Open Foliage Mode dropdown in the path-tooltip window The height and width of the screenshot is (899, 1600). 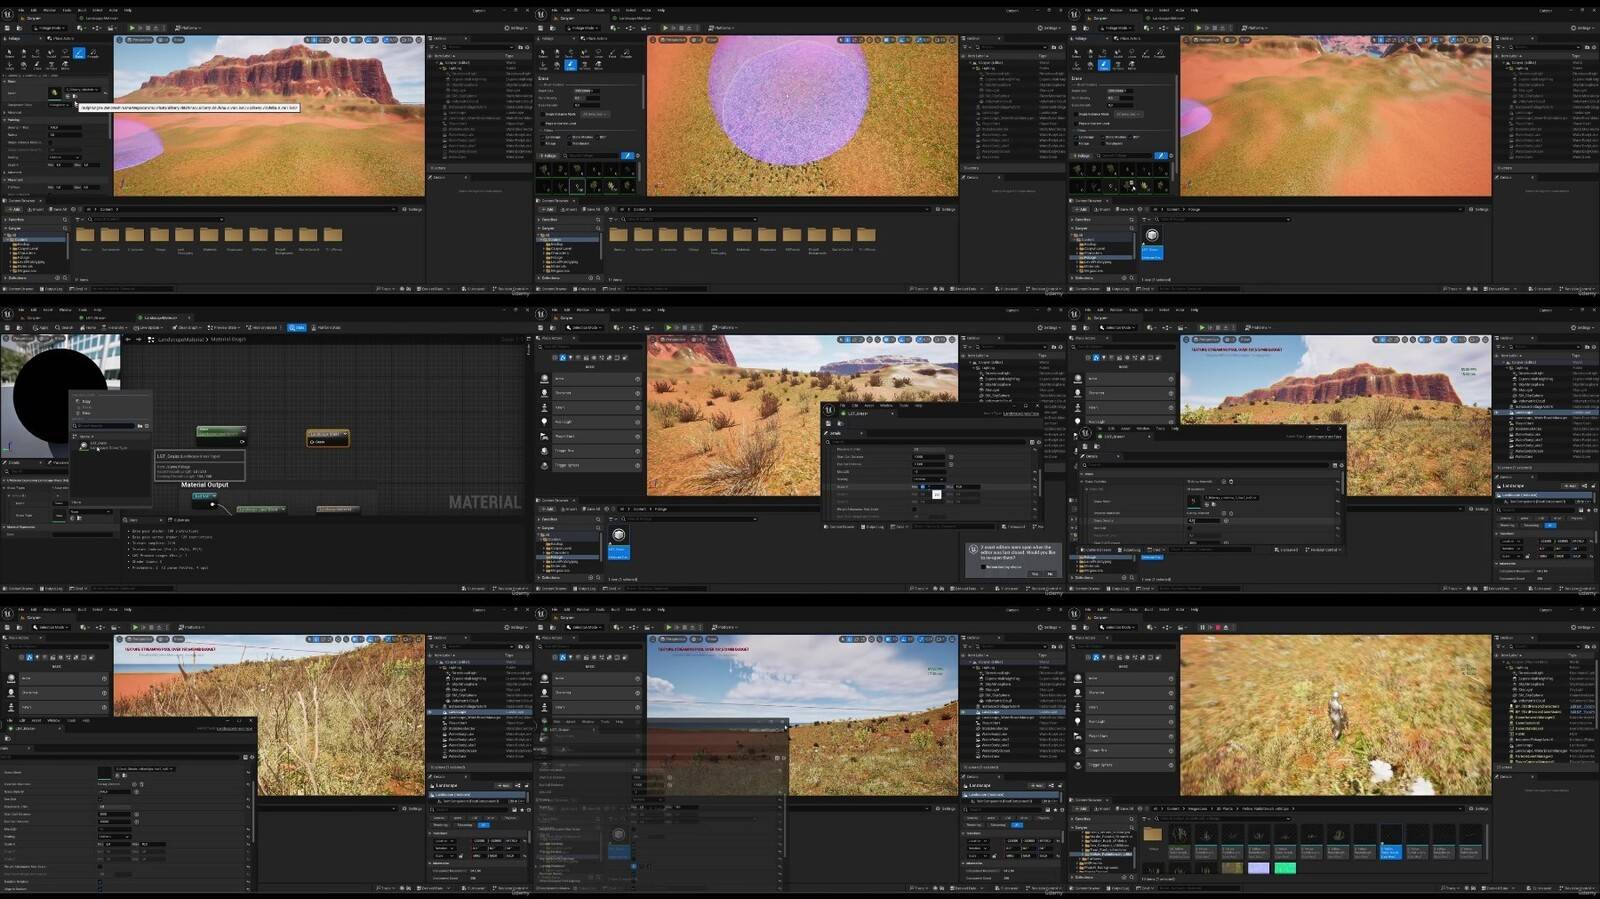point(49,28)
